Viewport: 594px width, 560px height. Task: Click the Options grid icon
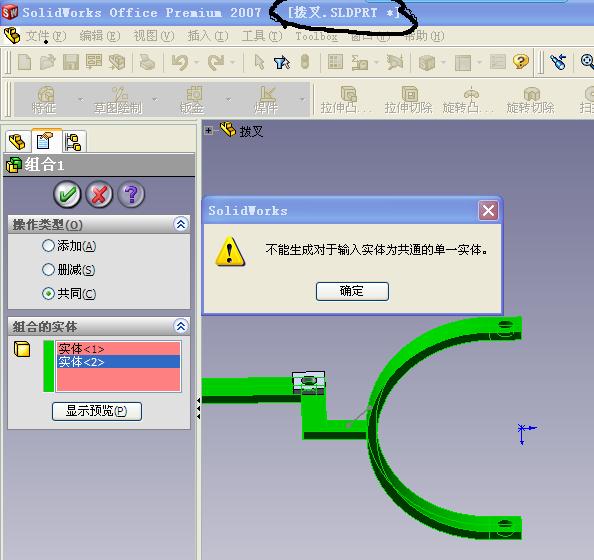coord(335,62)
